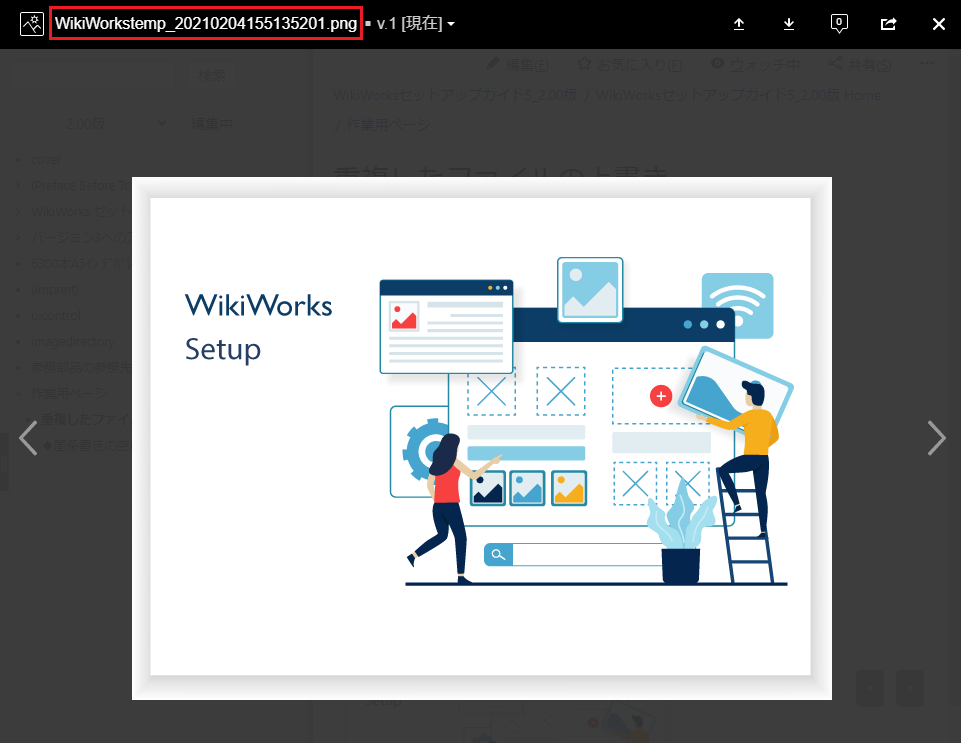Click the dimmed 編集 edit button
Image resolution: width=961 pixels, height=743 pixels.
(517, 65)
